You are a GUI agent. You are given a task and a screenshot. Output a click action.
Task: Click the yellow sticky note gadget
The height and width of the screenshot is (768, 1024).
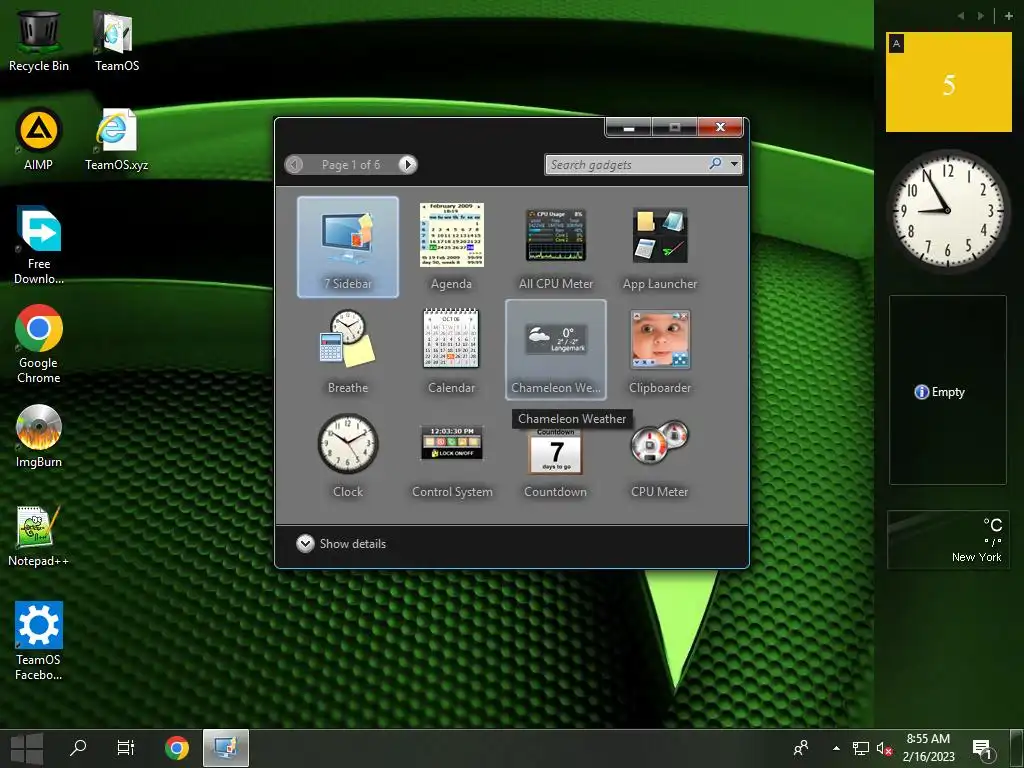tap(948, 82)
